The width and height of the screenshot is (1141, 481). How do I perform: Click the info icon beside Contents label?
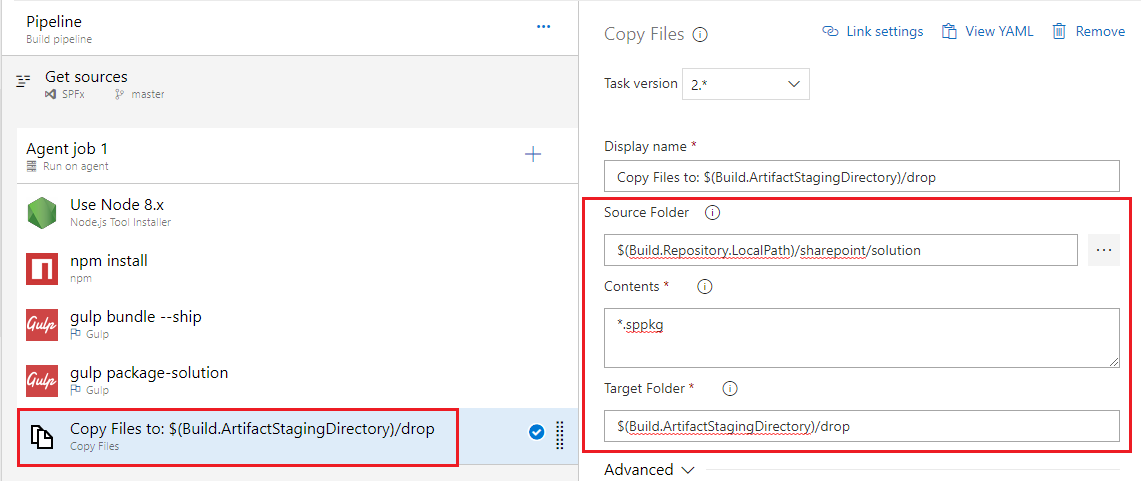(704, 287)
